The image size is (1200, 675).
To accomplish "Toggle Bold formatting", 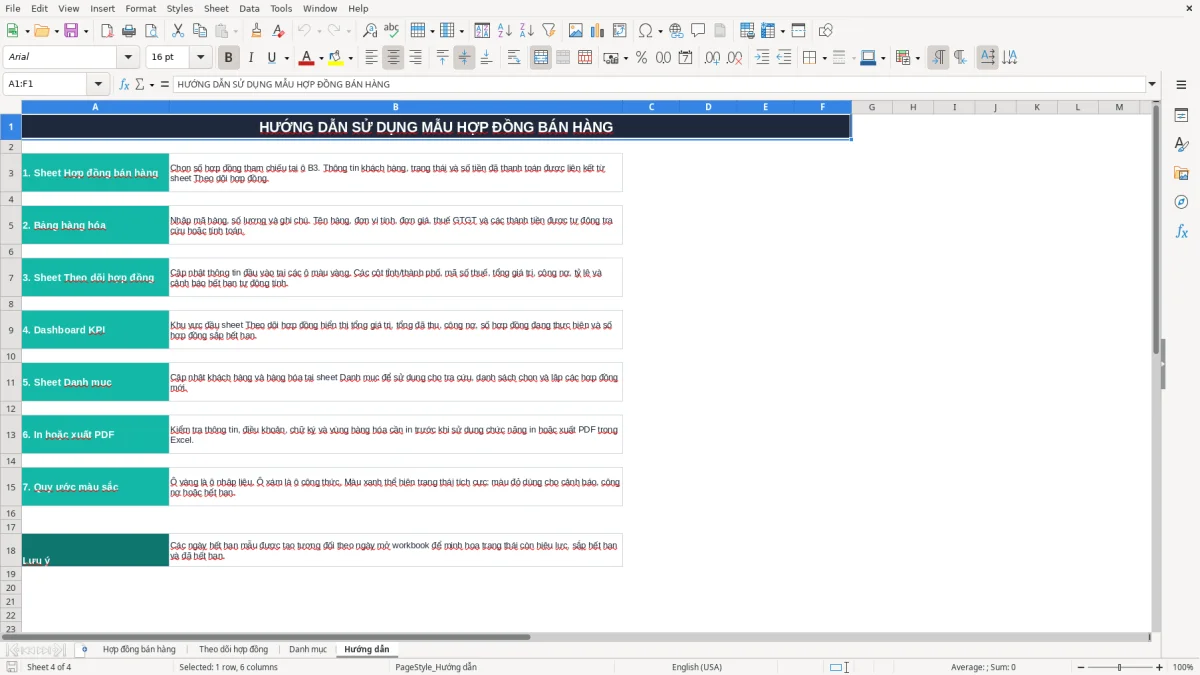I will (229, 58).
